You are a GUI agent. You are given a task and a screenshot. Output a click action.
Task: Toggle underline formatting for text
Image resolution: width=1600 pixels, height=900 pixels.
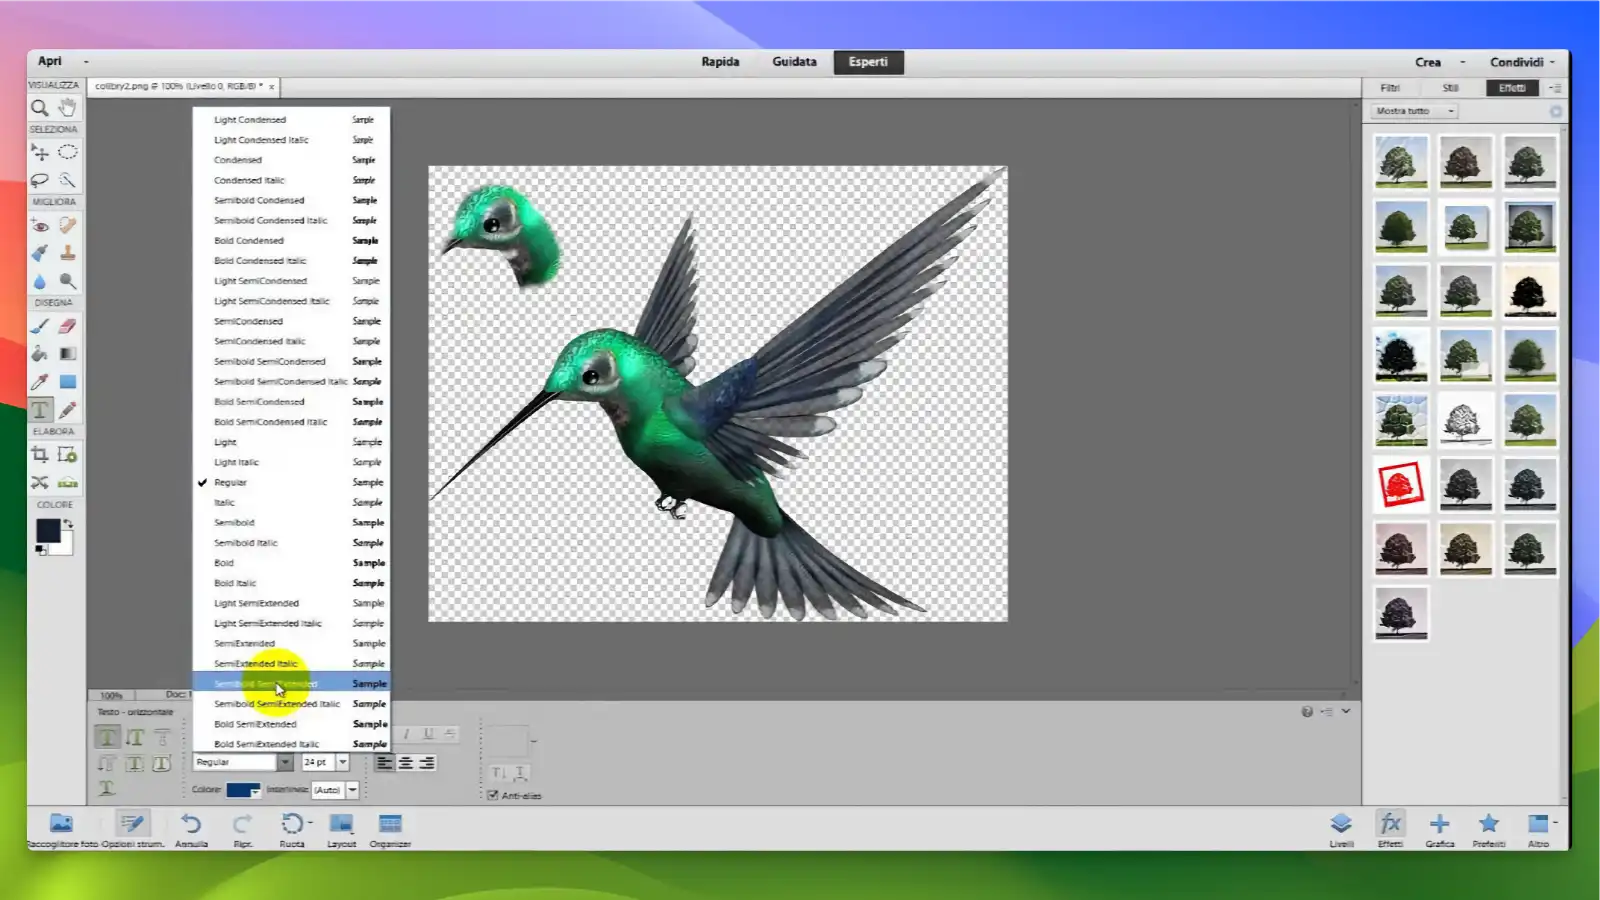click(428, 734)
